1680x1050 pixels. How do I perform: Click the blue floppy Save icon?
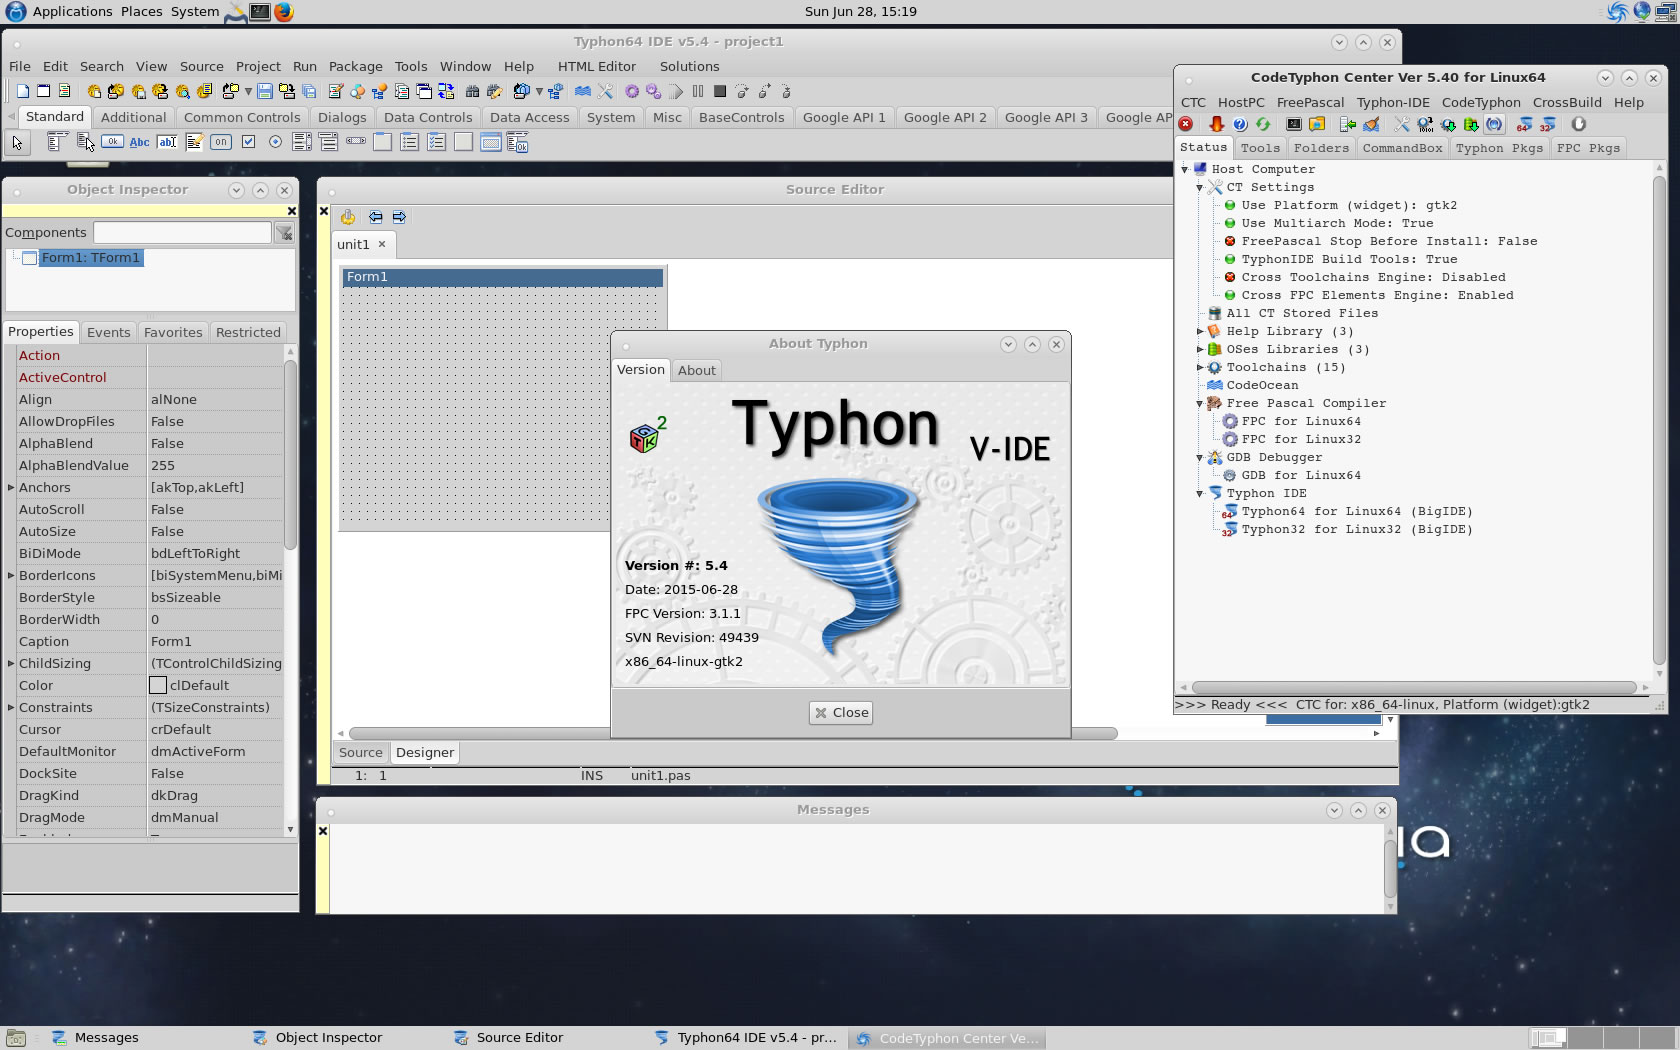[x=265, y=91]
